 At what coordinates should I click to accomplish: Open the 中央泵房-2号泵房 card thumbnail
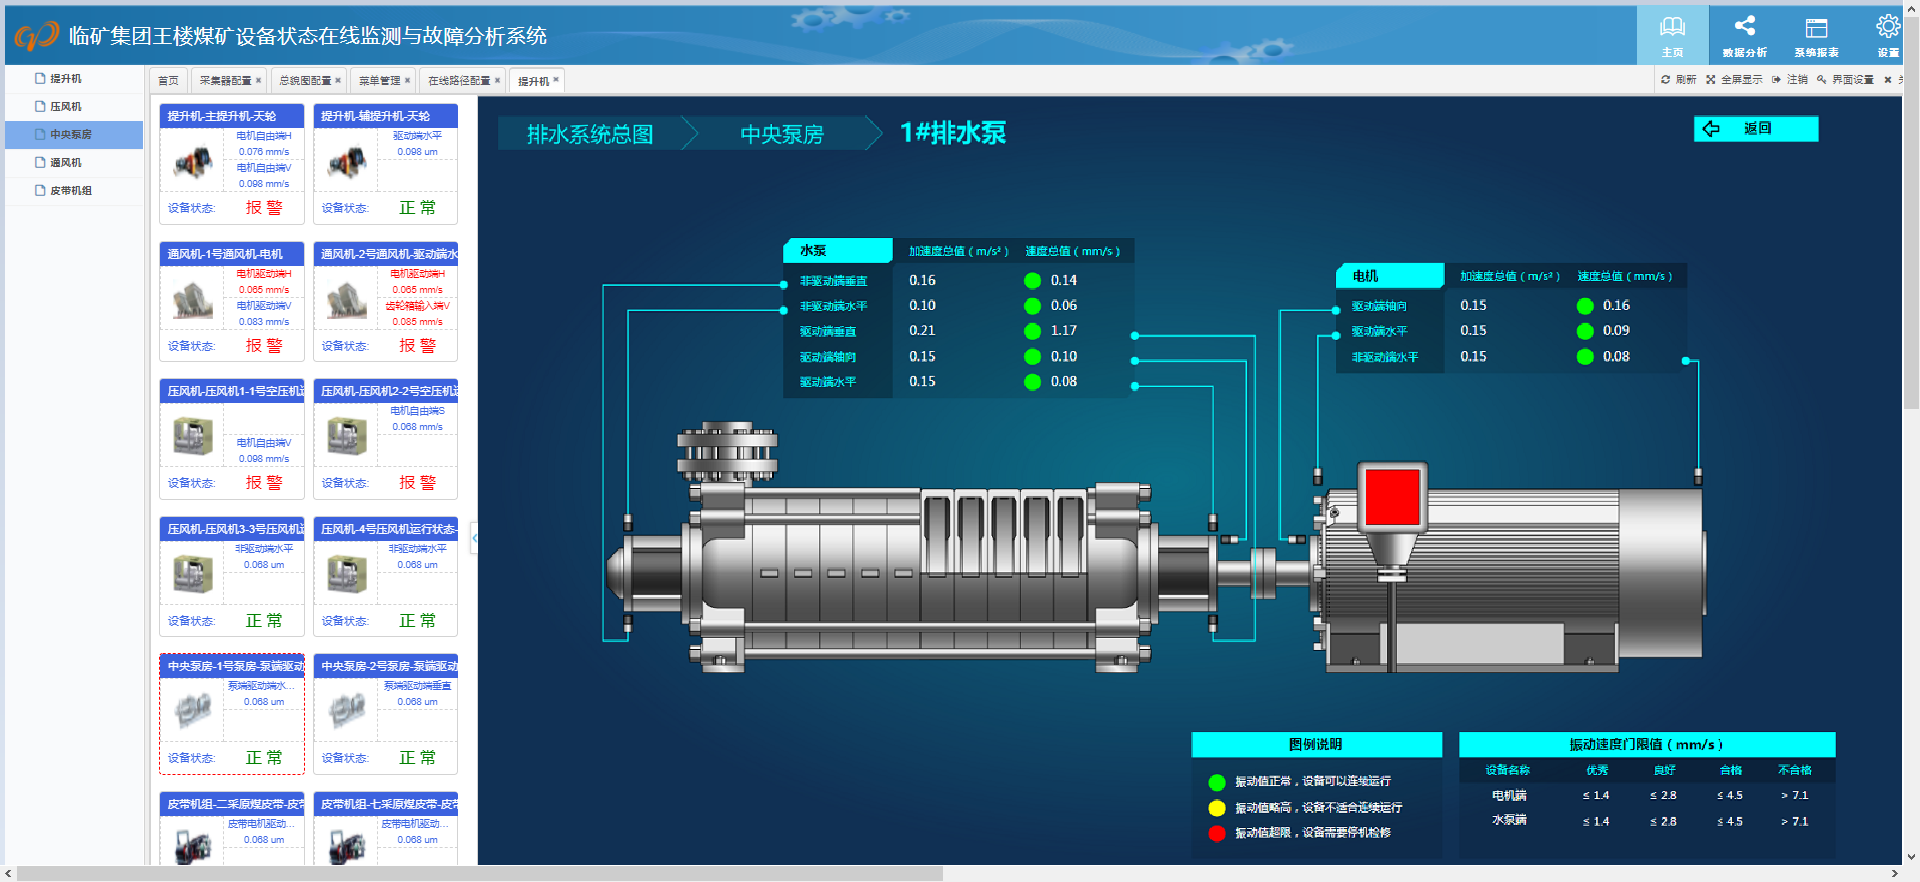click(347, 711)
